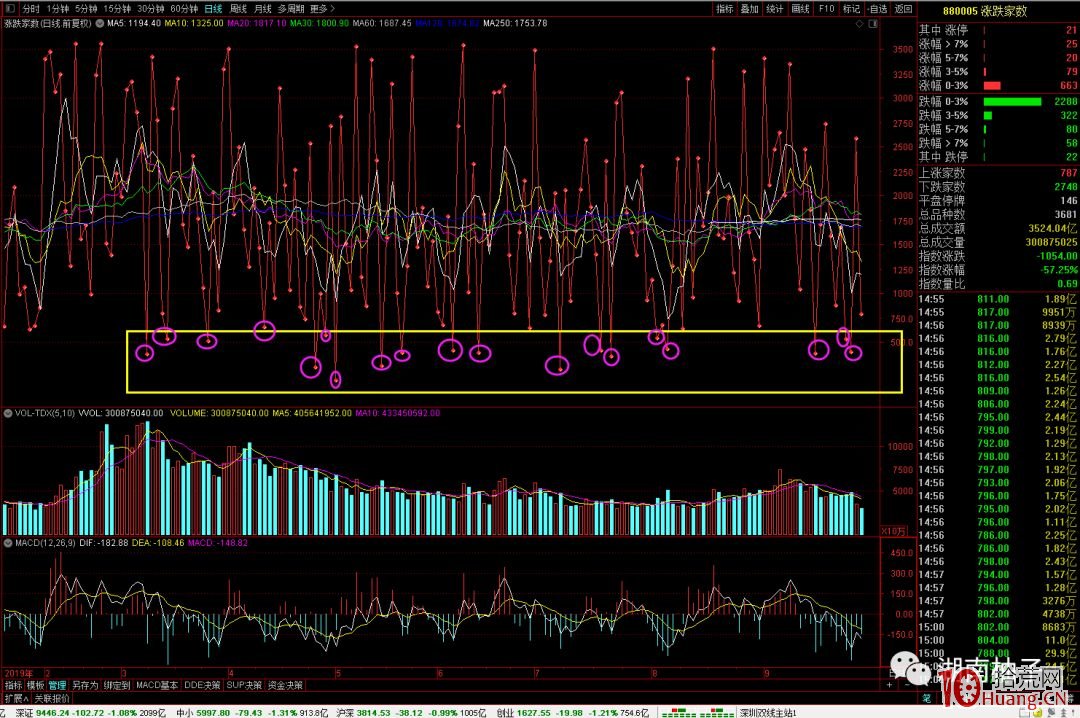The height and width of the screenshot is (718, 1080).
Task: Click the plus zoom-in icon below the chart
Action: (889, 685)
